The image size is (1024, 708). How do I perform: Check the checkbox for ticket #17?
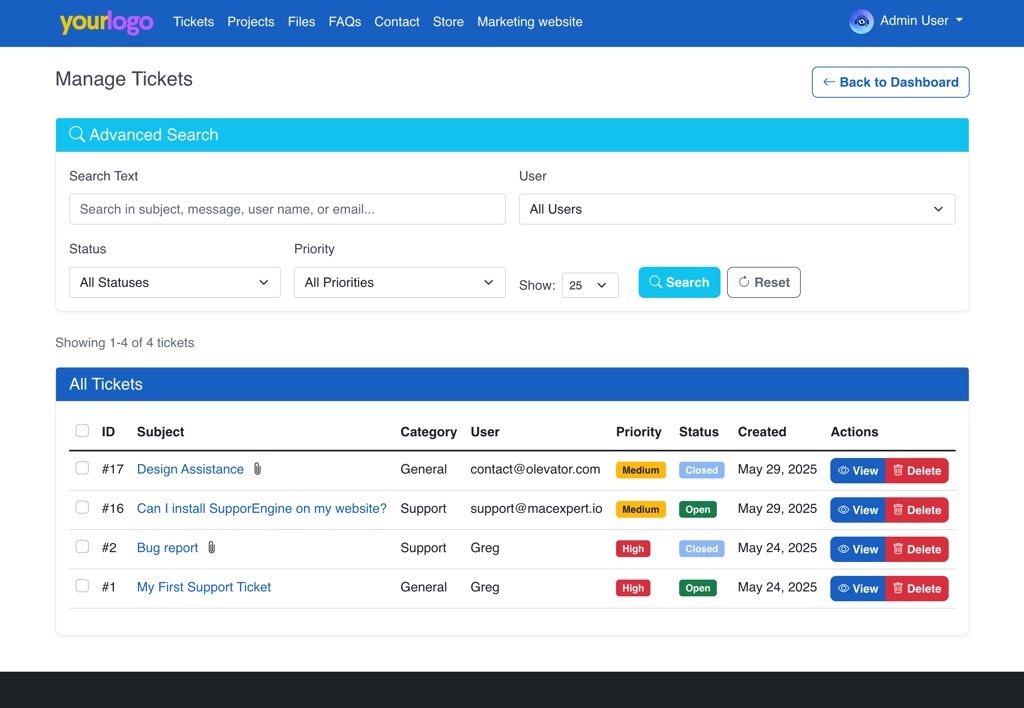(82, 469)
